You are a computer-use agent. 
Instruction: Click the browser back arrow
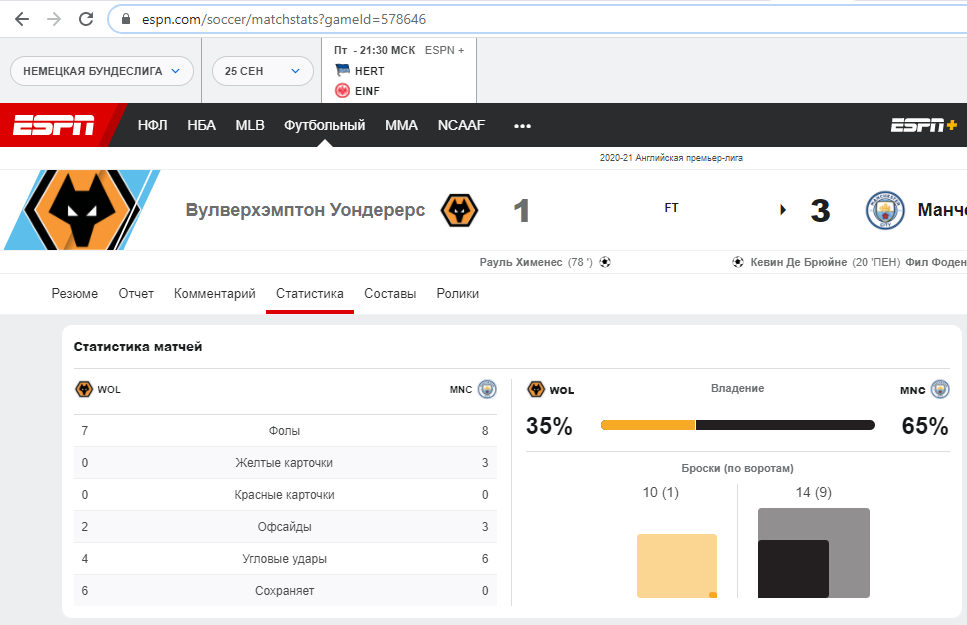tap(22, 19)
